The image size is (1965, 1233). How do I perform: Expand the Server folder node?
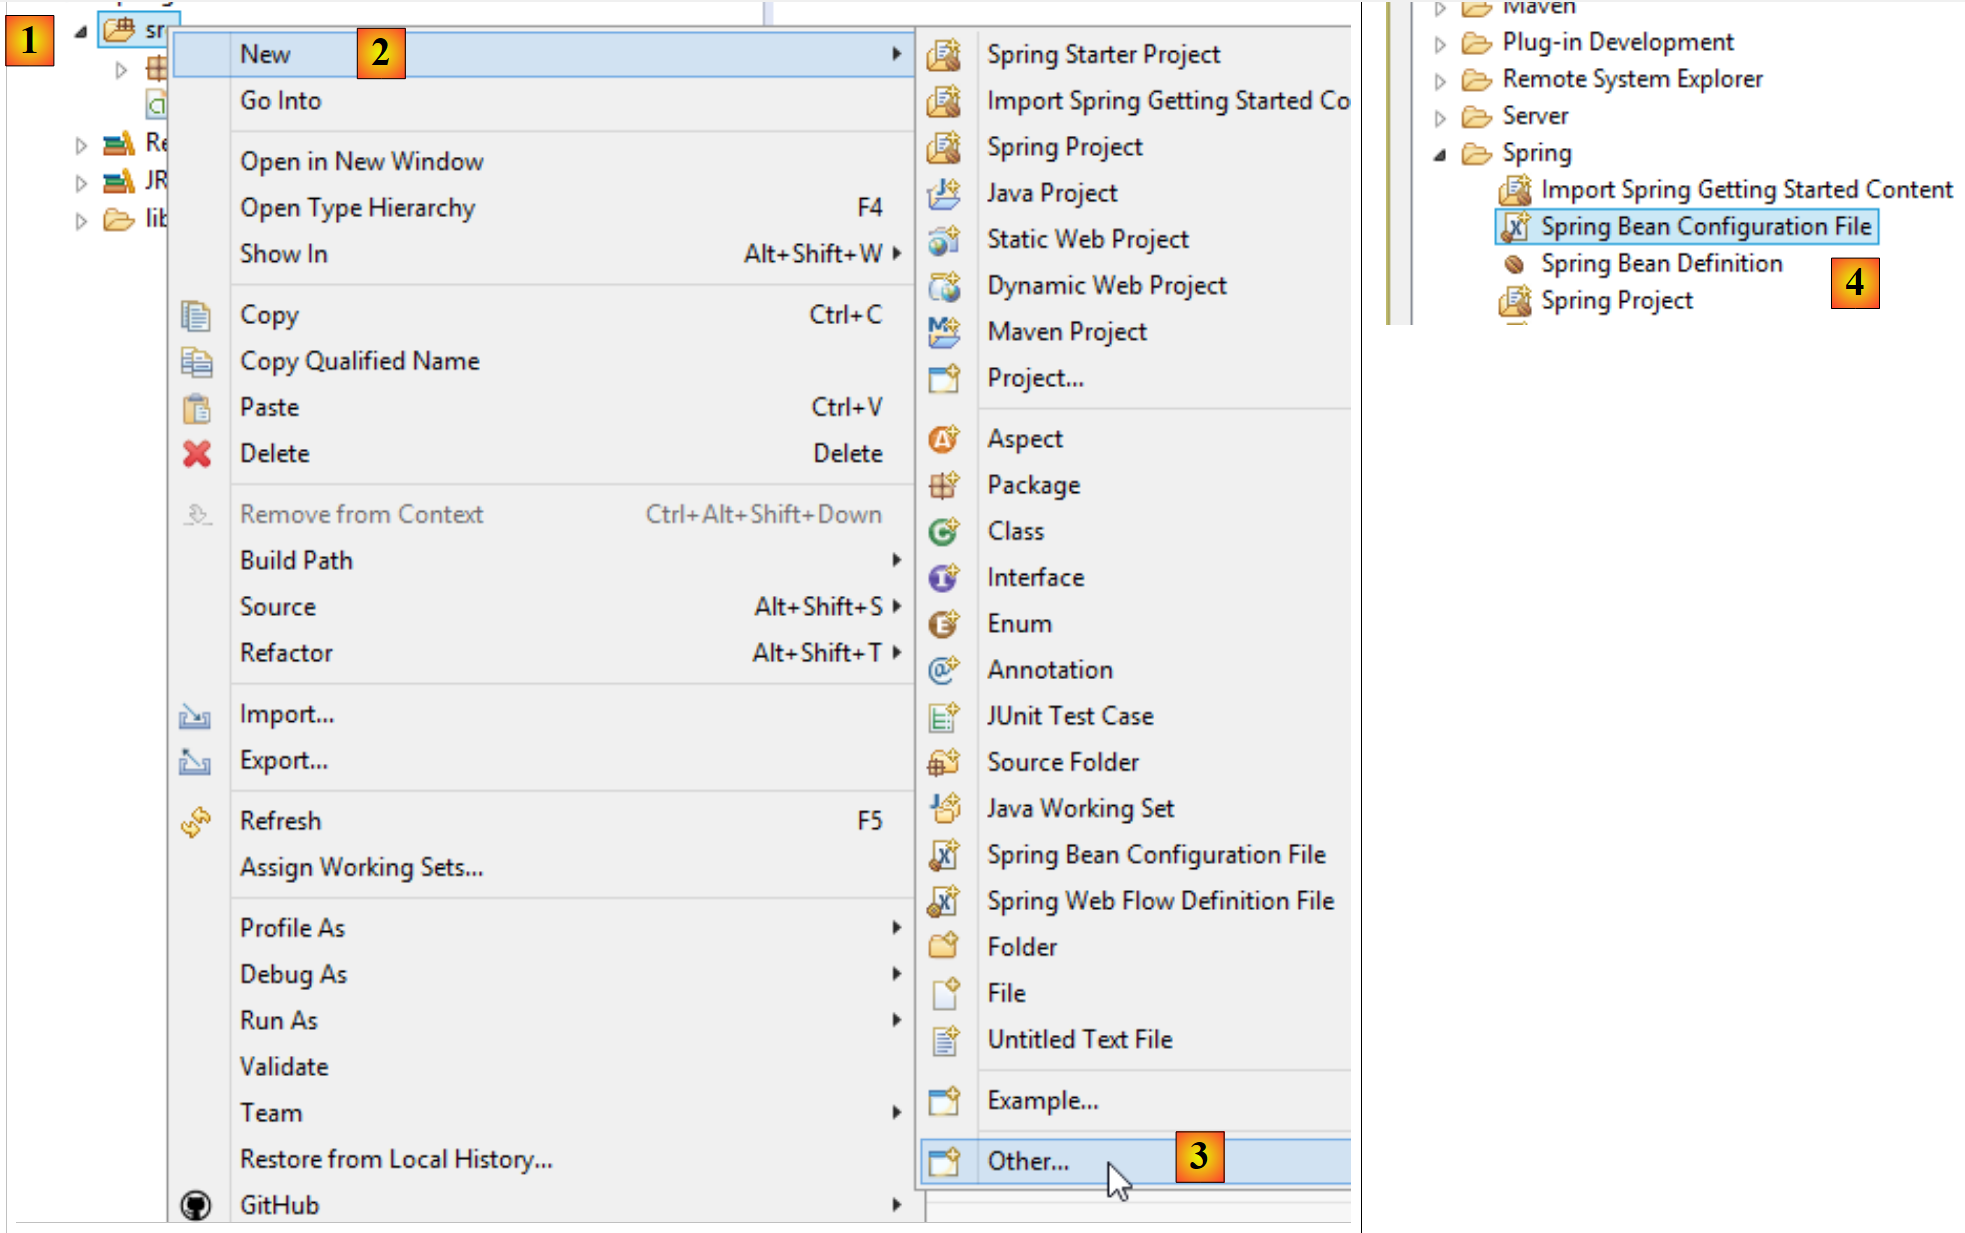point(1440,117)
